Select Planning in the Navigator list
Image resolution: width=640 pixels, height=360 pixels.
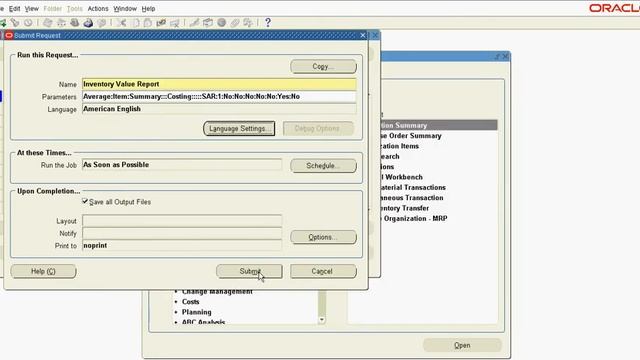[197, 312]
